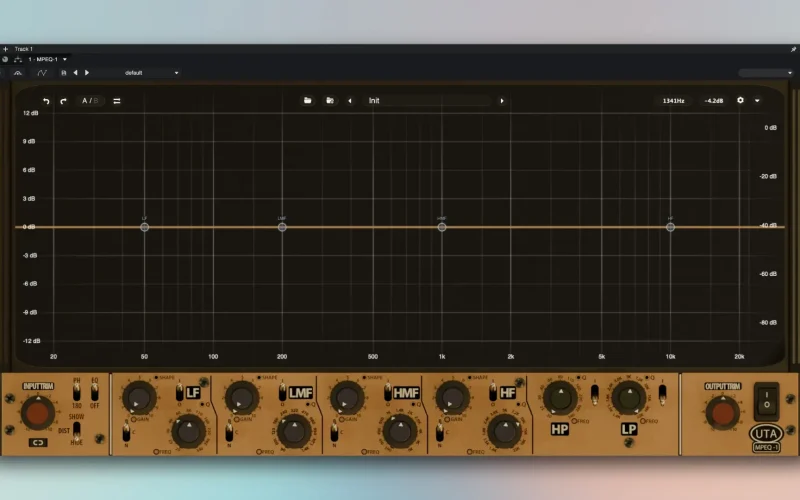Save the preset with folder-disk icon

[330, 101]
